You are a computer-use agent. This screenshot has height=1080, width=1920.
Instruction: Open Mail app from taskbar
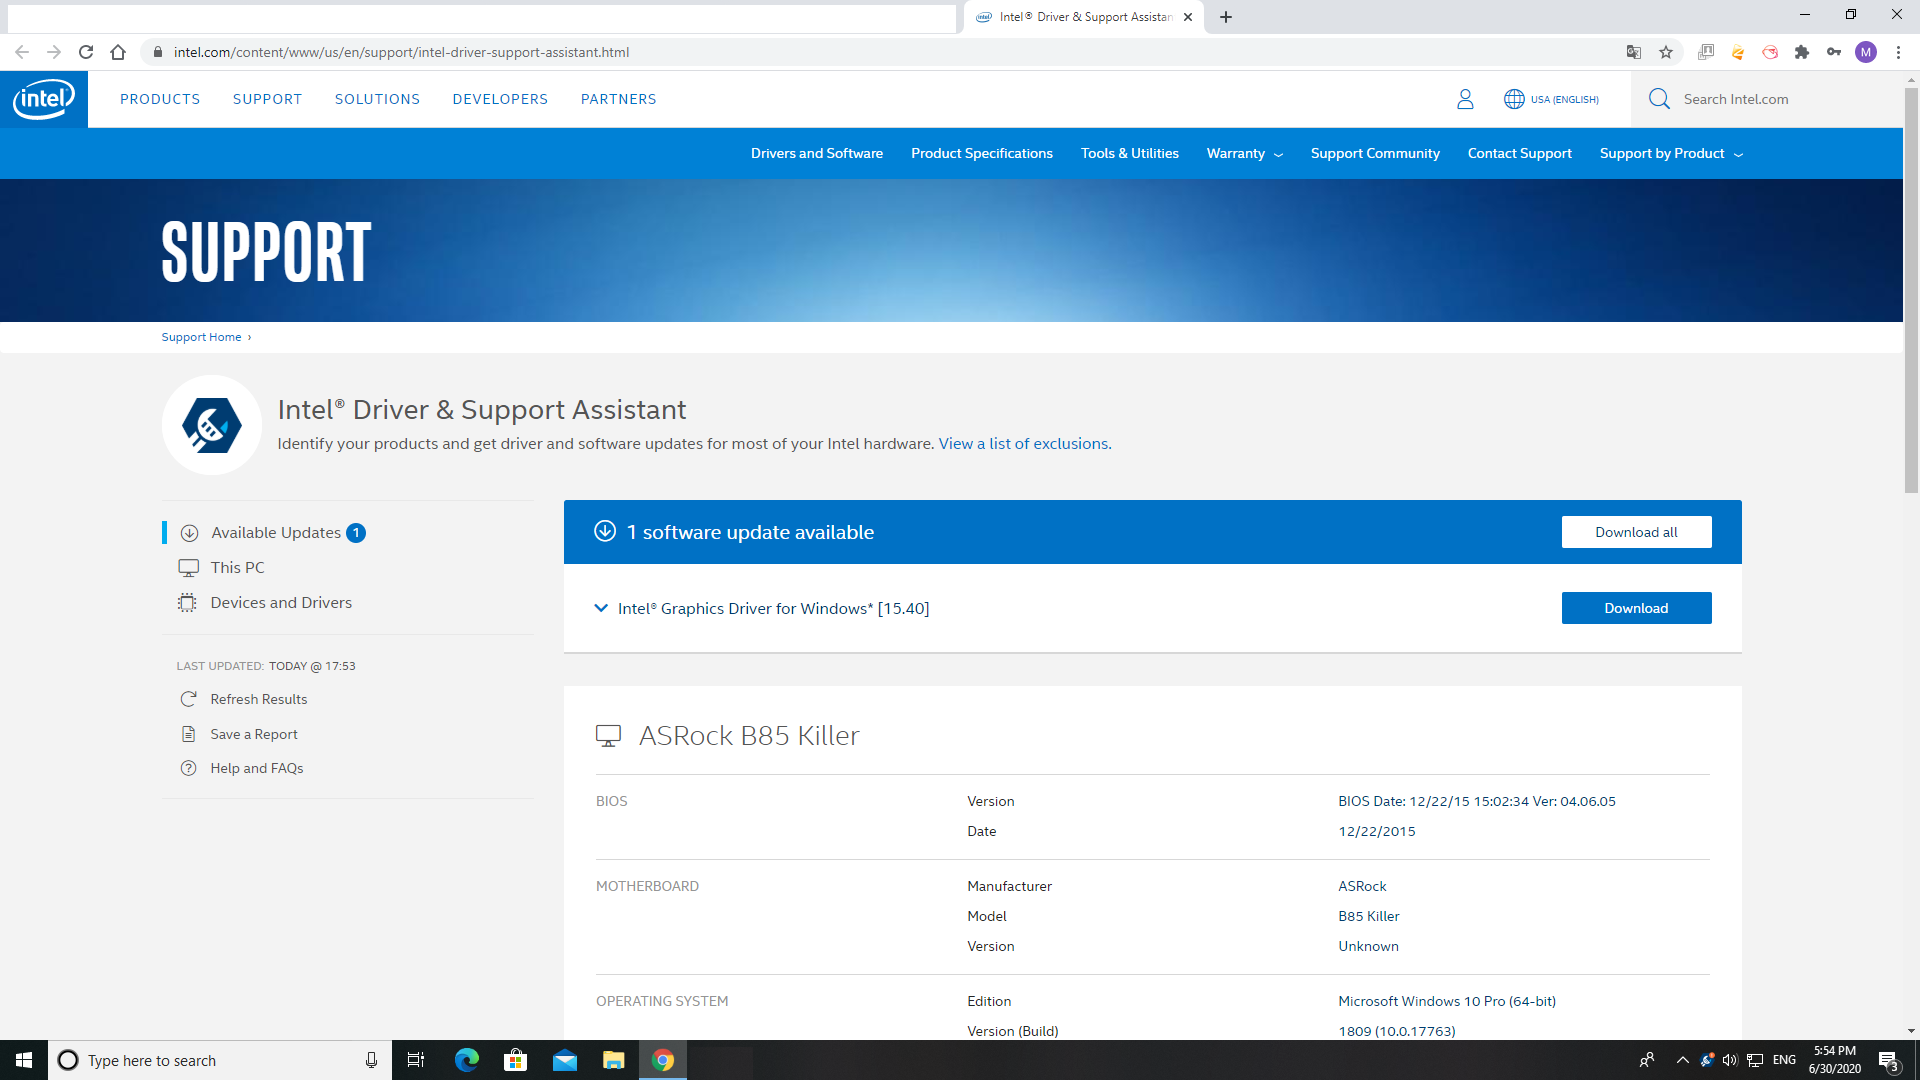tap(565, 1060)
